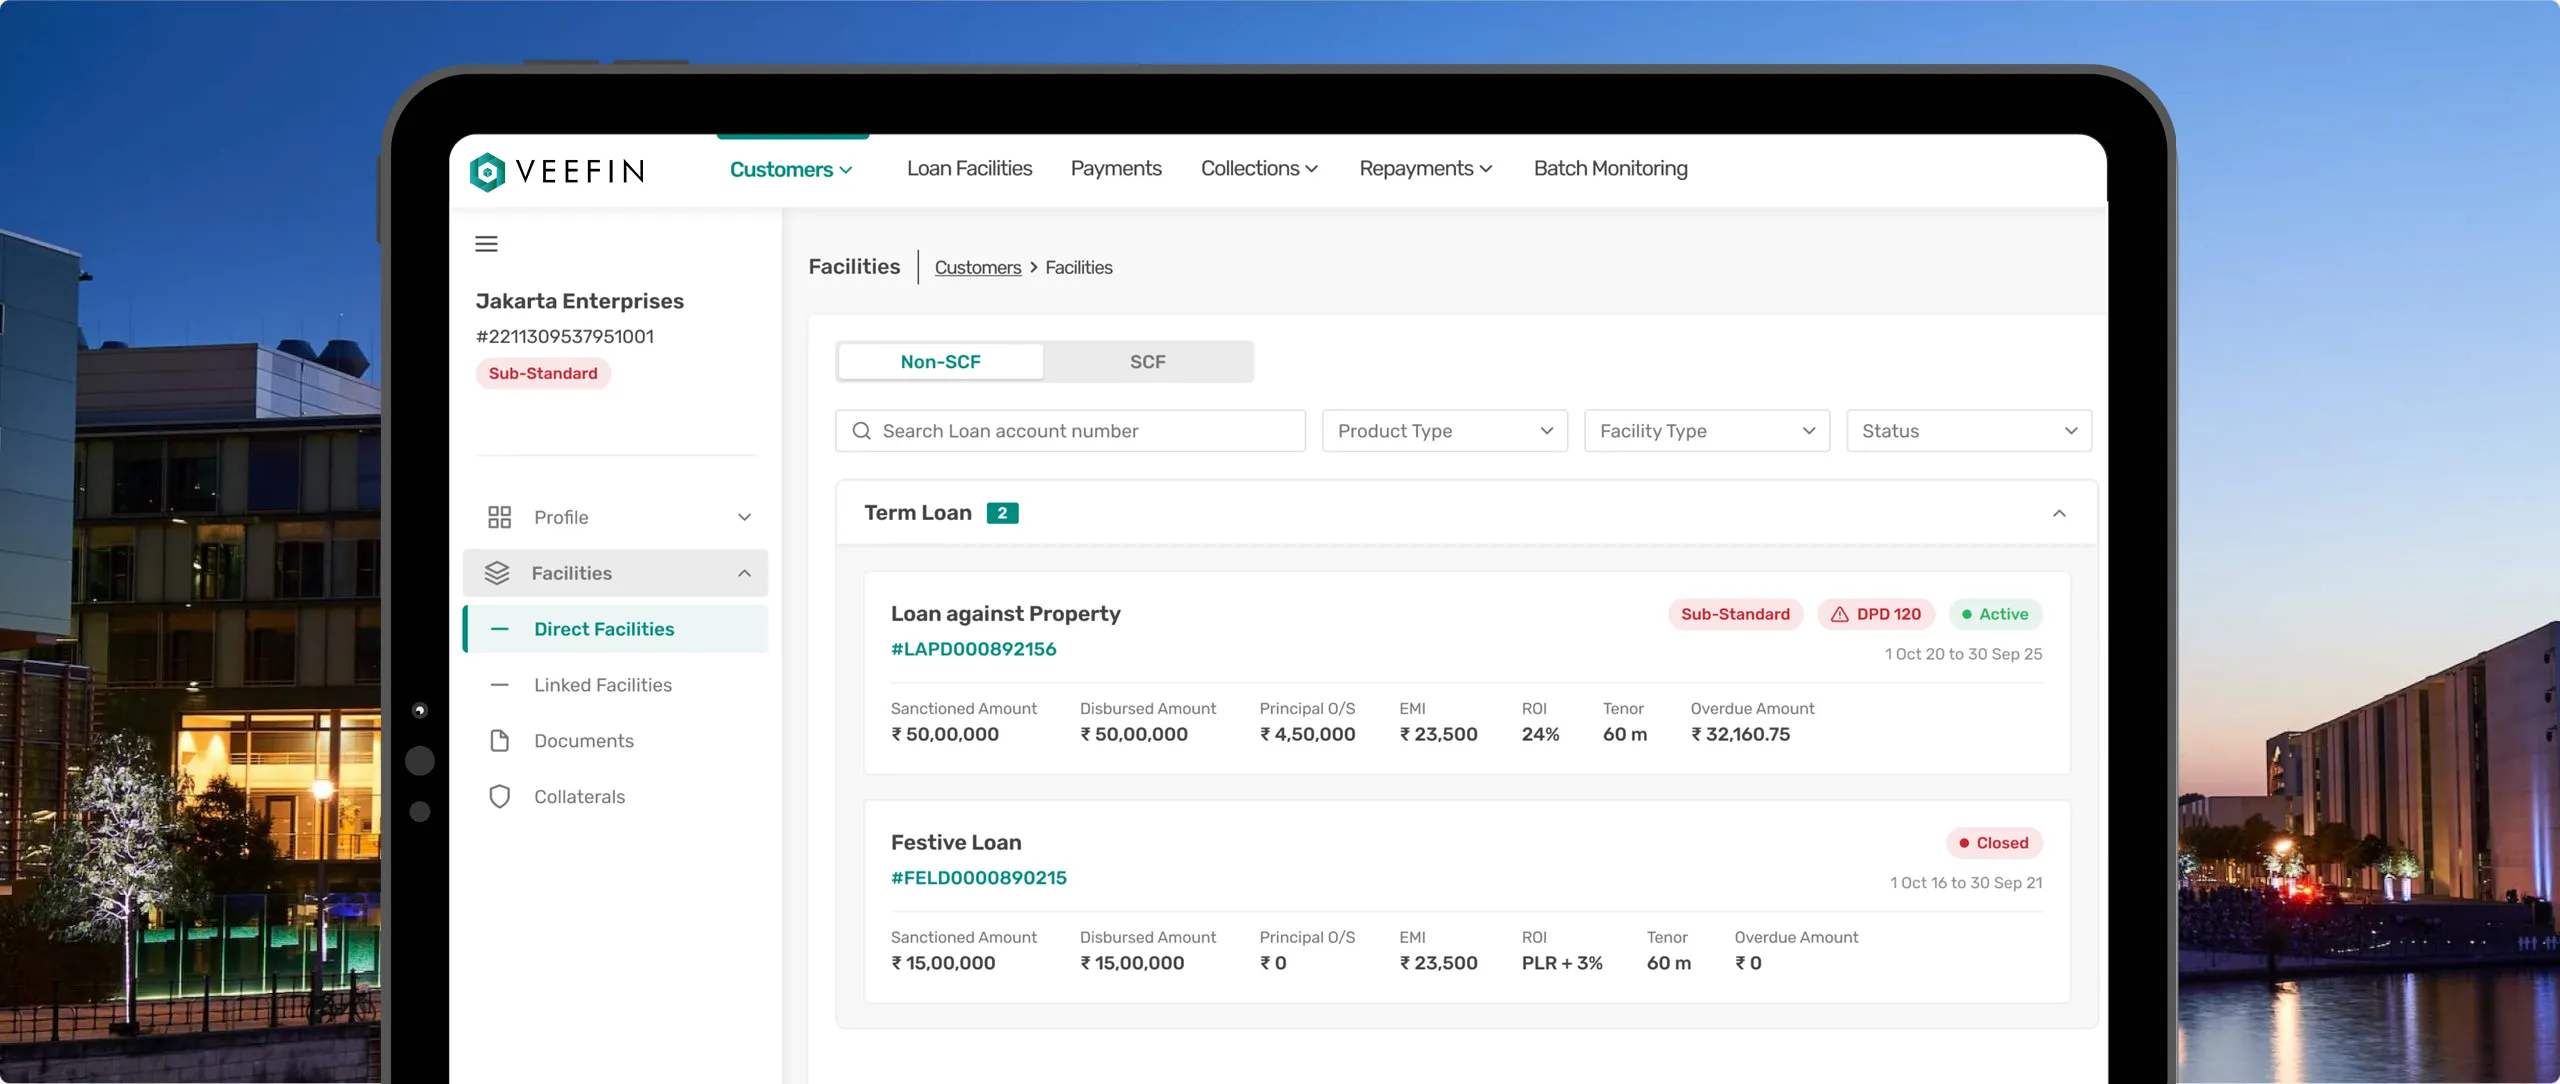The image size is (2560, 1084).
Task: Open the hamburger sidebar menu icon
Action: [x=486, y=244]
